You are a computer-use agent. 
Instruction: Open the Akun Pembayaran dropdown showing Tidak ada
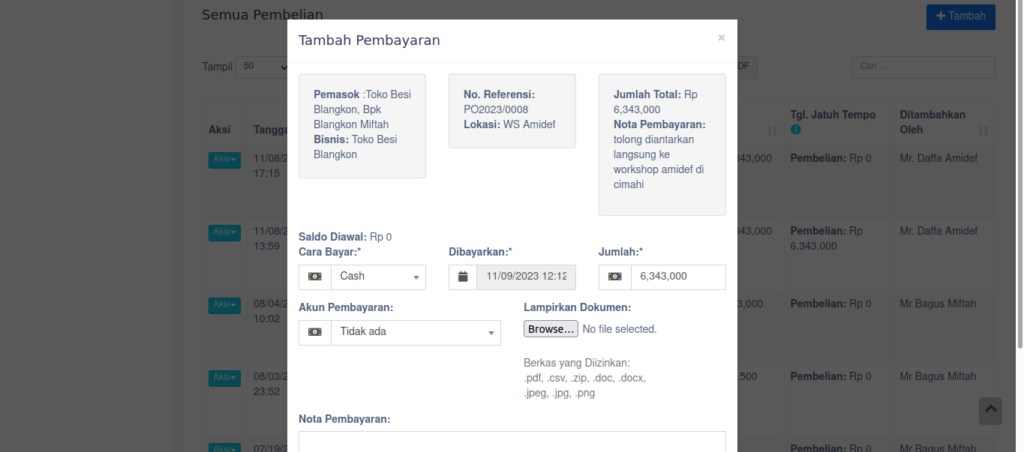pos(414,332)
